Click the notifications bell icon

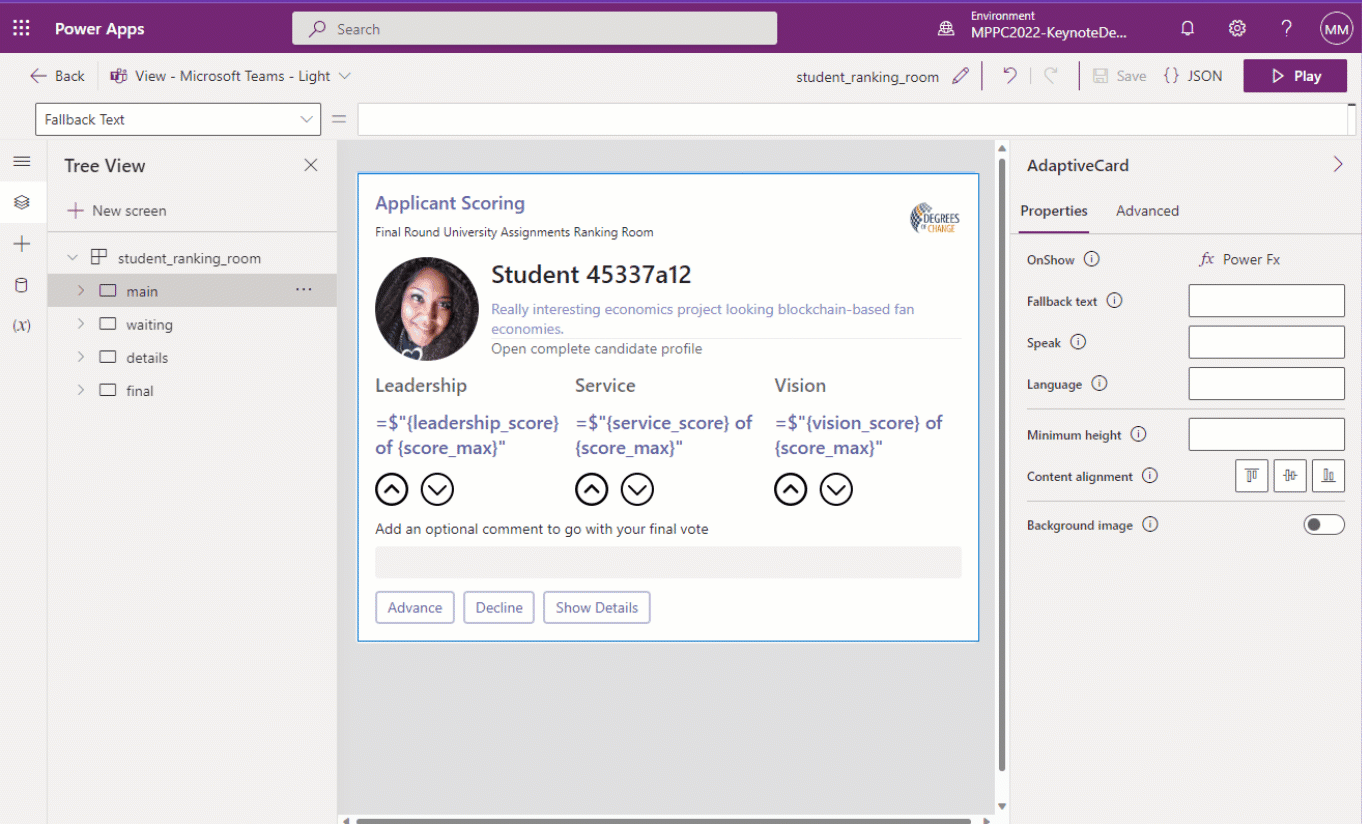click(1188, 29)
